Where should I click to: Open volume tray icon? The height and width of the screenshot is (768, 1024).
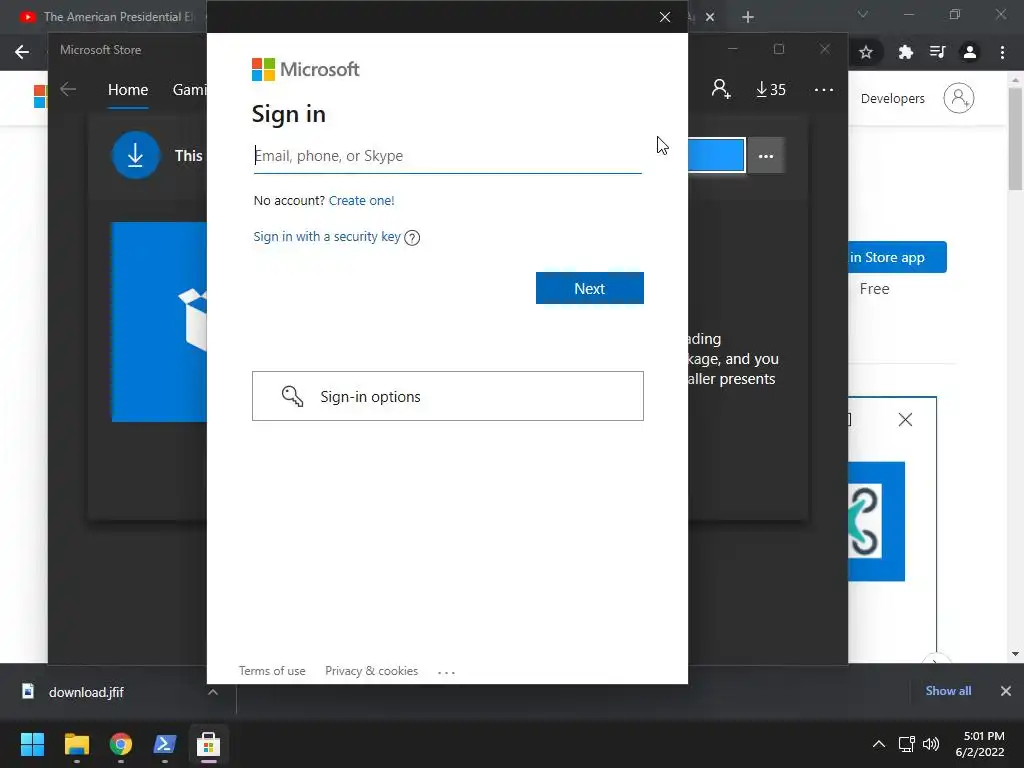[x=931, y=744]
